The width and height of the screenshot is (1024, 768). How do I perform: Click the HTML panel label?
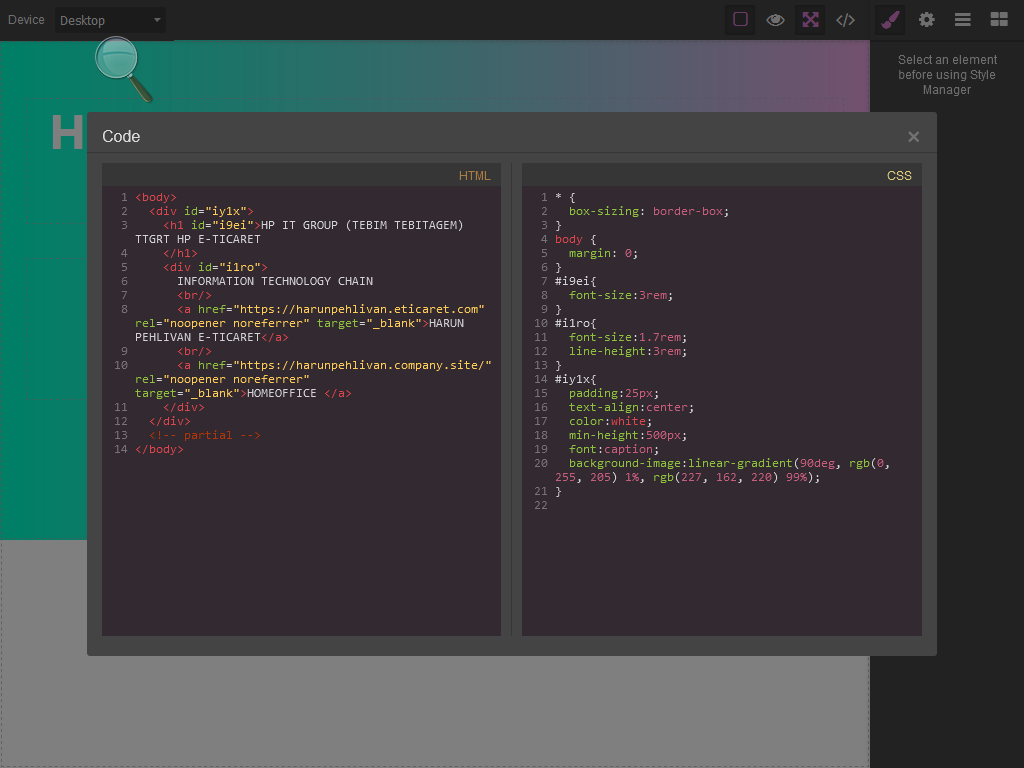click(474, 176)
